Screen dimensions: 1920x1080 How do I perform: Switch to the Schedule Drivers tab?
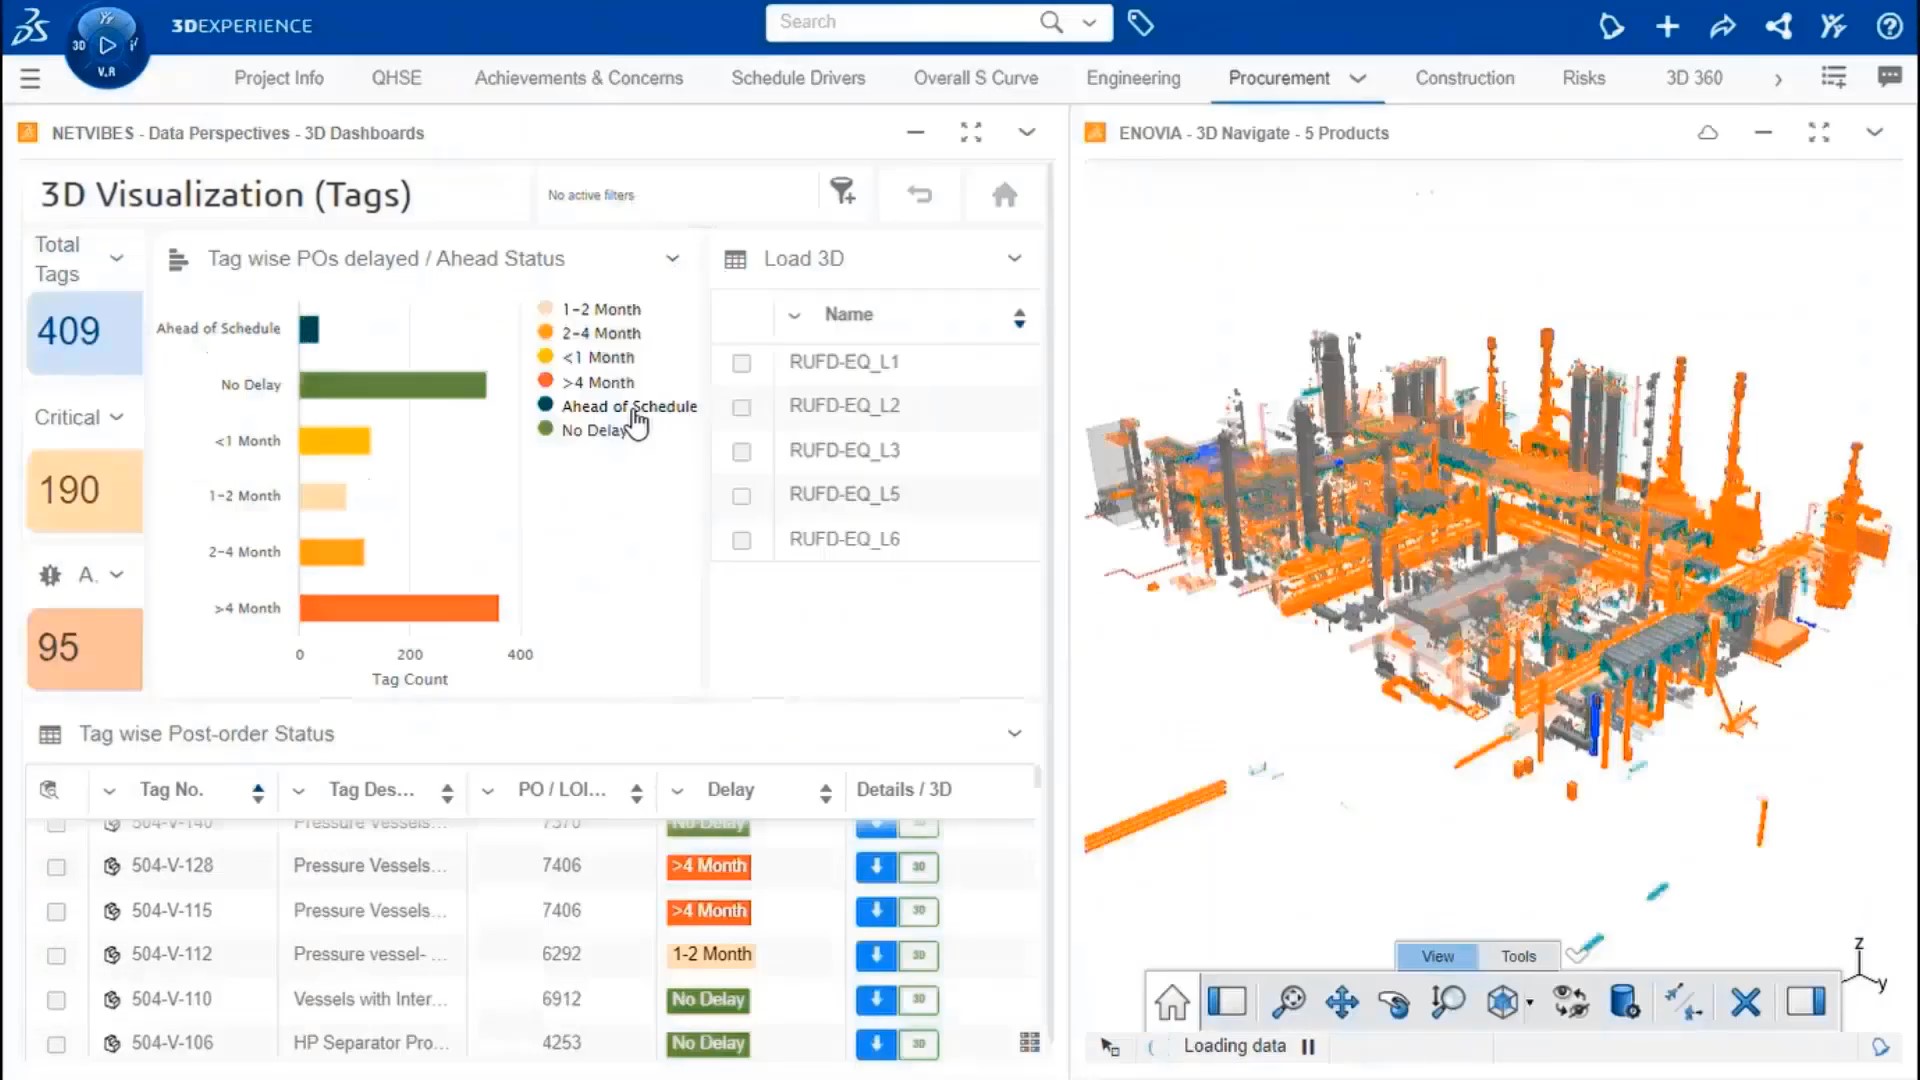pos(796,78)
